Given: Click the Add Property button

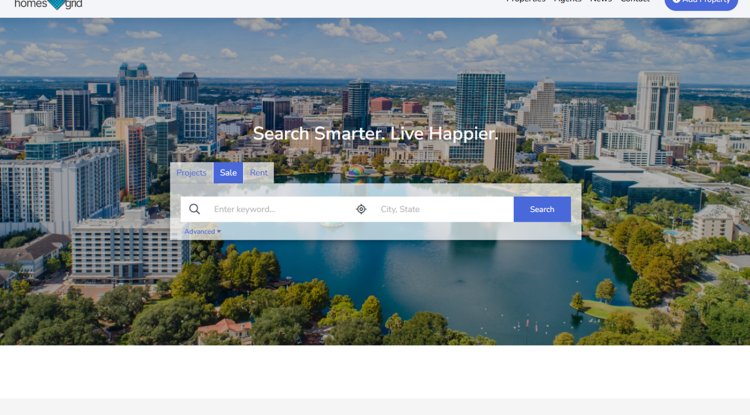Looking at the screenshot, I should 701,3.
